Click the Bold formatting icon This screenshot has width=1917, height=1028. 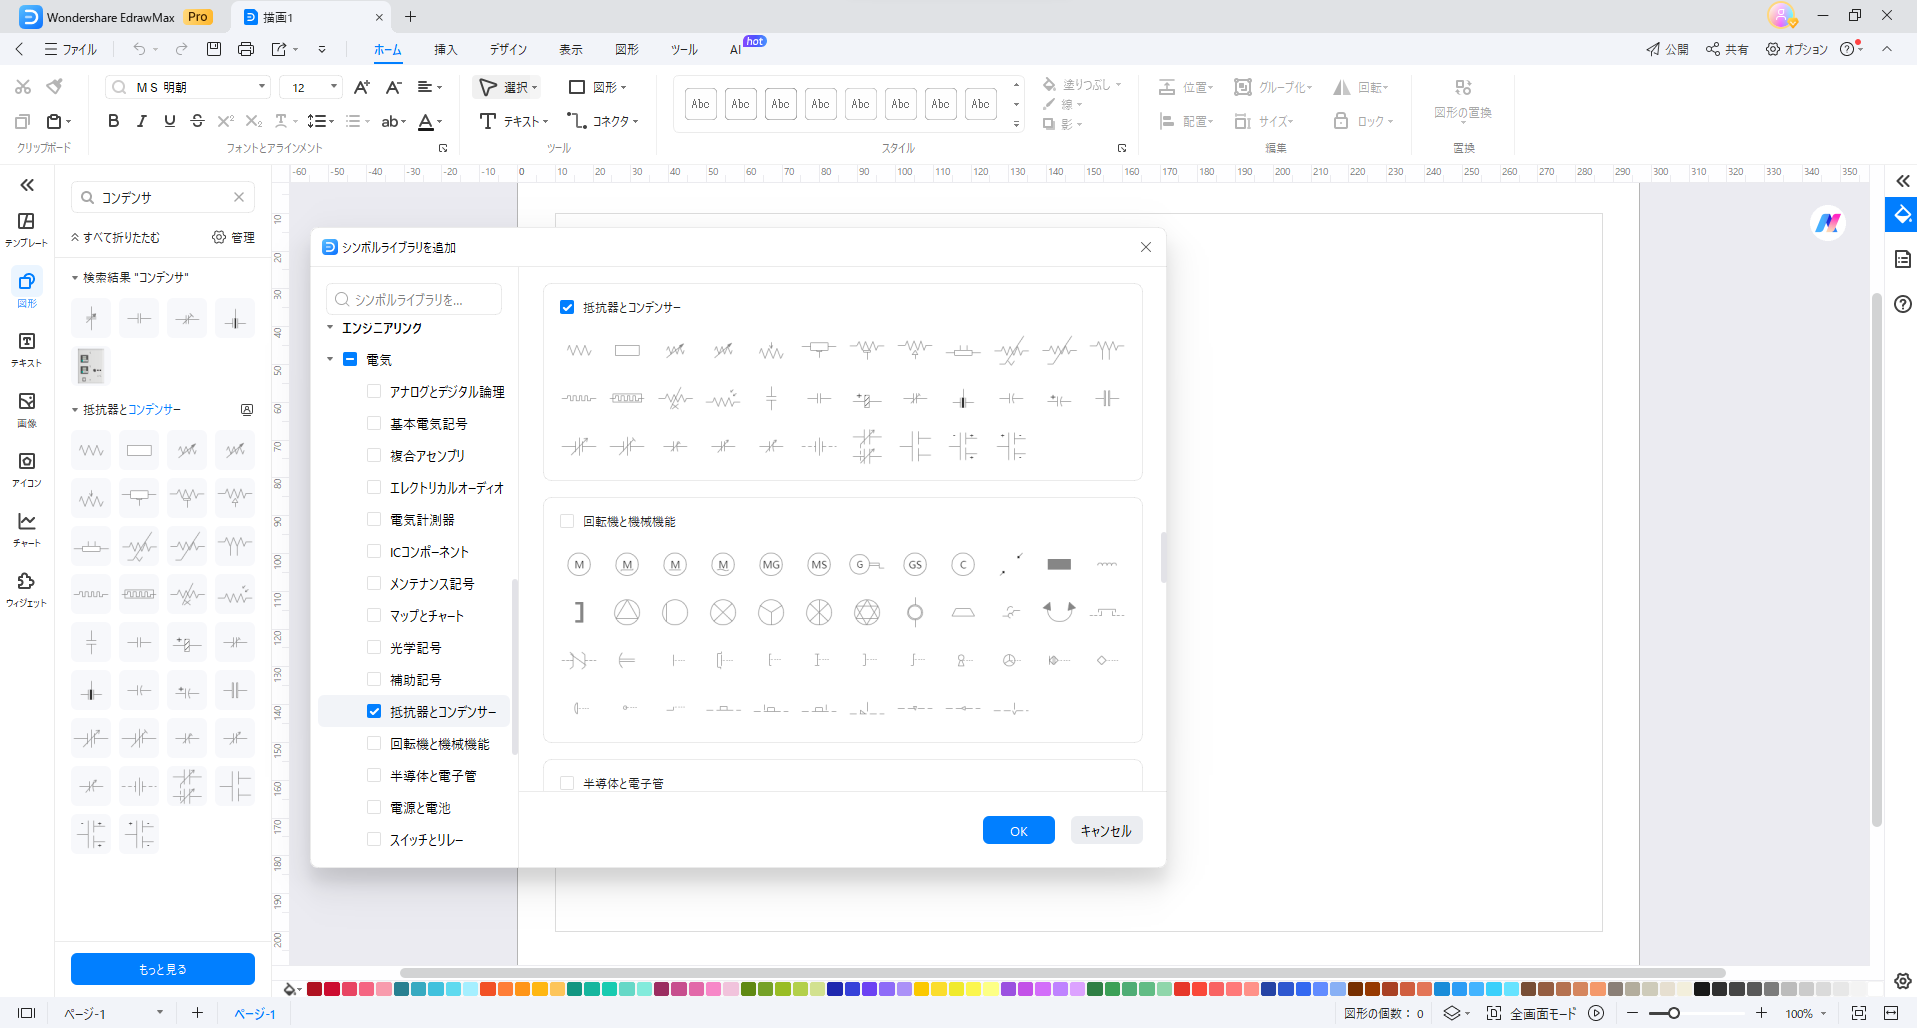[x=113, y=121]
